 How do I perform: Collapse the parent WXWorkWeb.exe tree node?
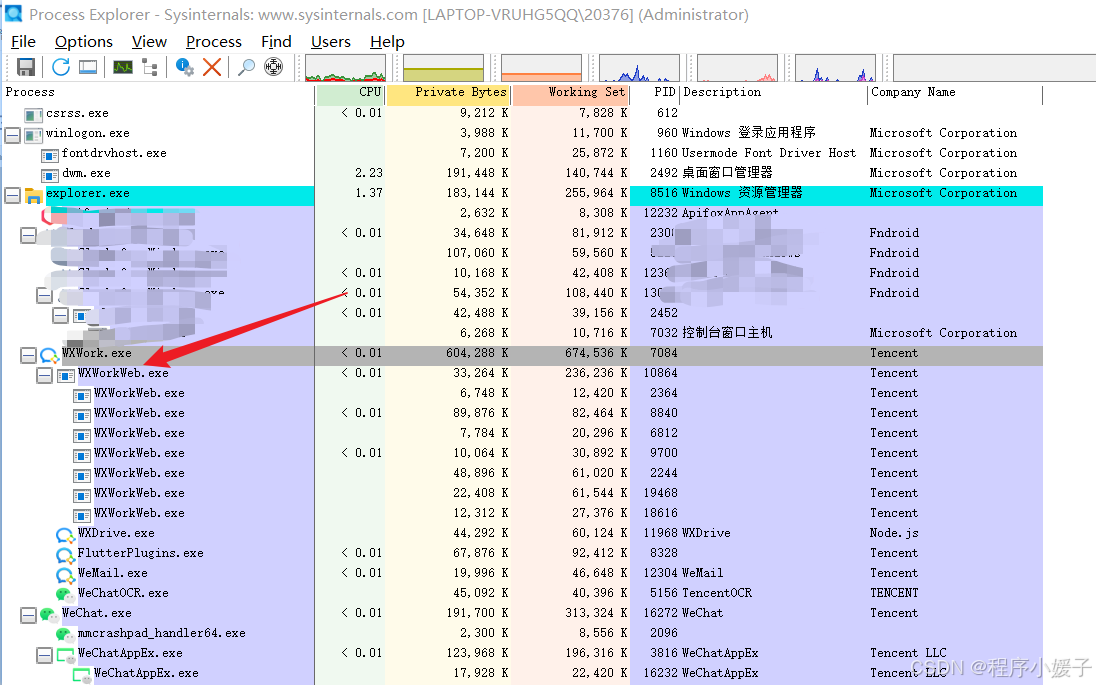point(44,375)
